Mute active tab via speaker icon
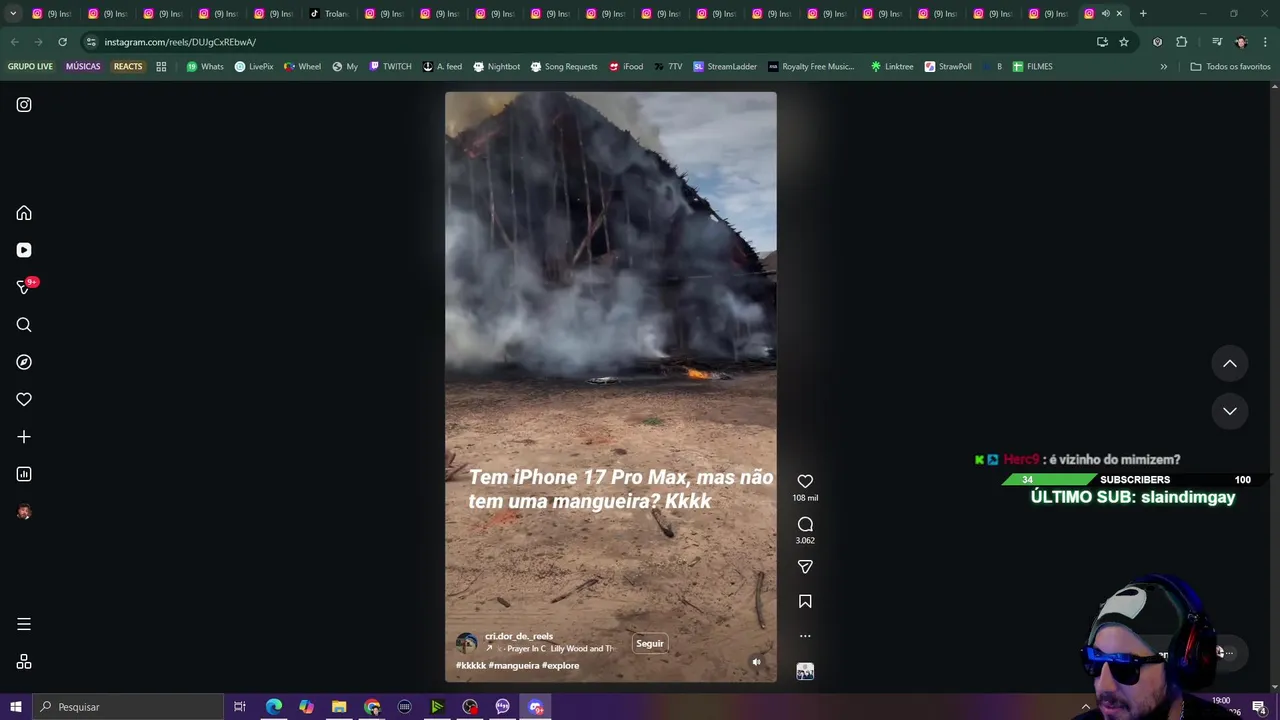 click(1105, 14)
